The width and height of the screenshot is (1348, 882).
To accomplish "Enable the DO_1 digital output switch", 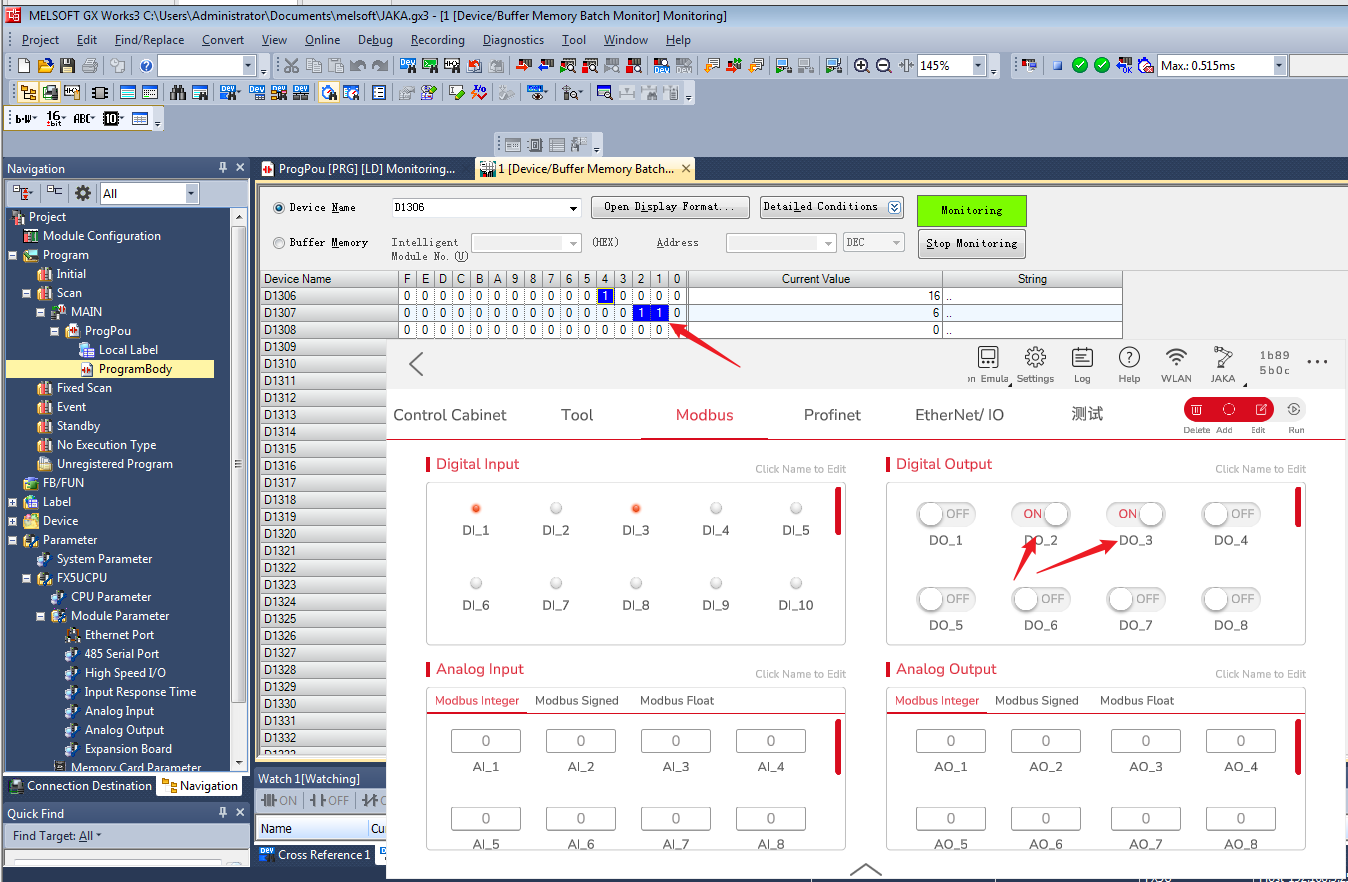I will (x=945, y=514).
